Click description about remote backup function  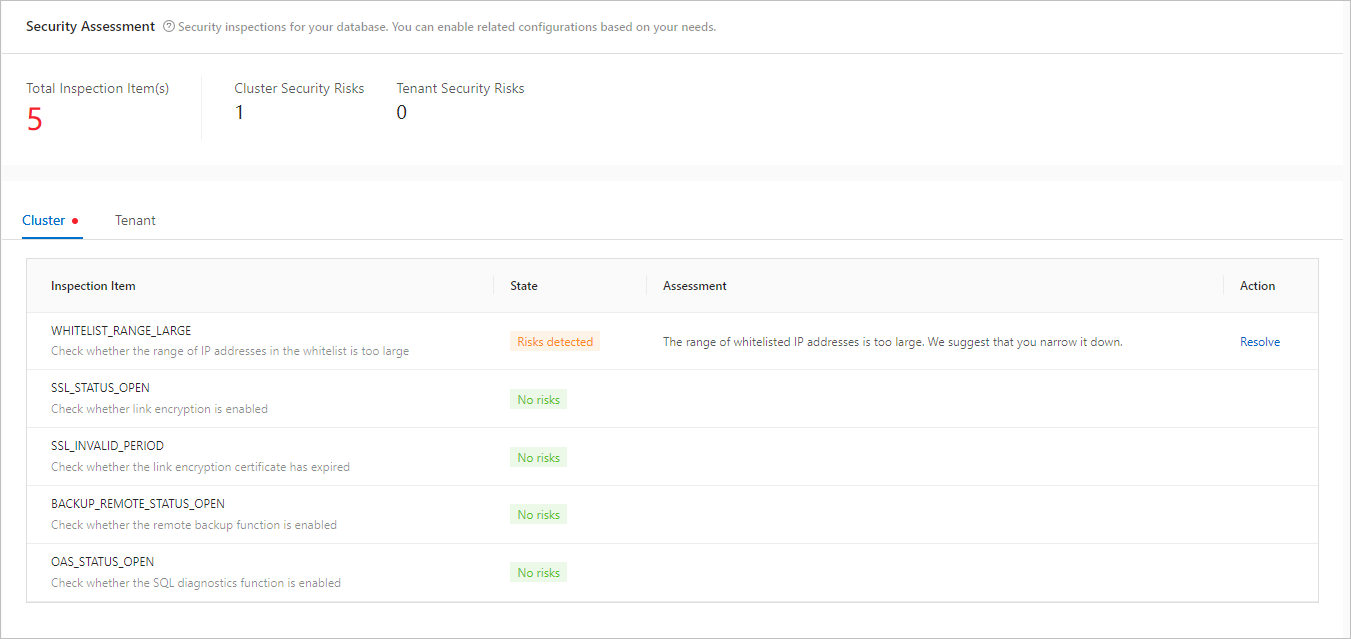[194, 525]
